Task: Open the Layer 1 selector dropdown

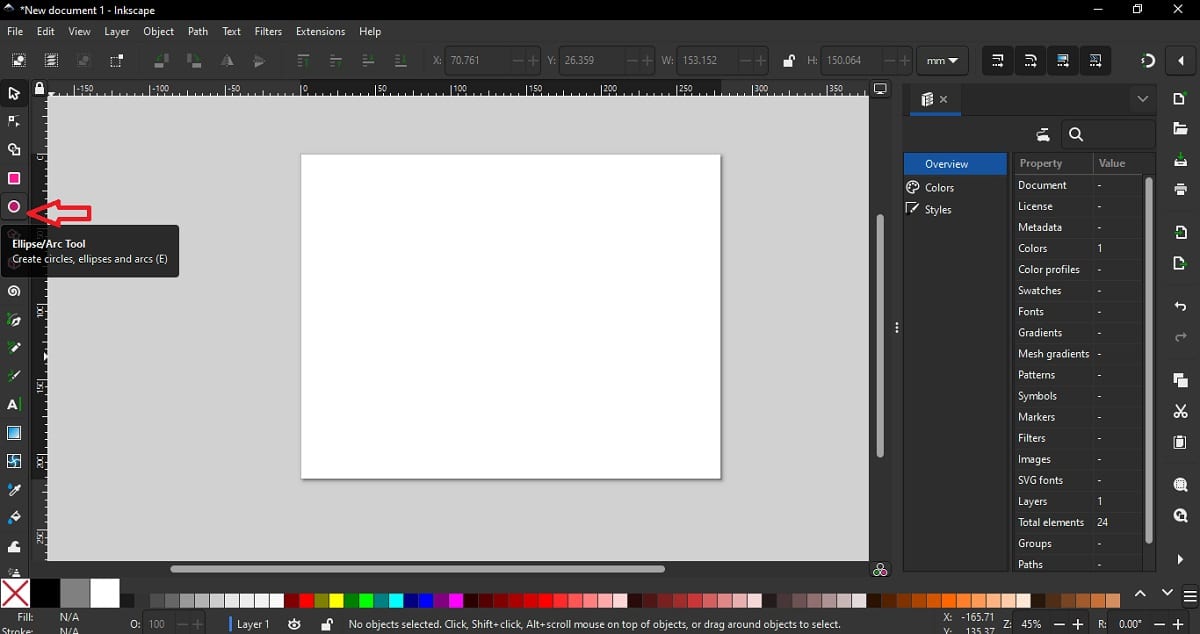Action: pyautogui.click(x=253, y=624)
